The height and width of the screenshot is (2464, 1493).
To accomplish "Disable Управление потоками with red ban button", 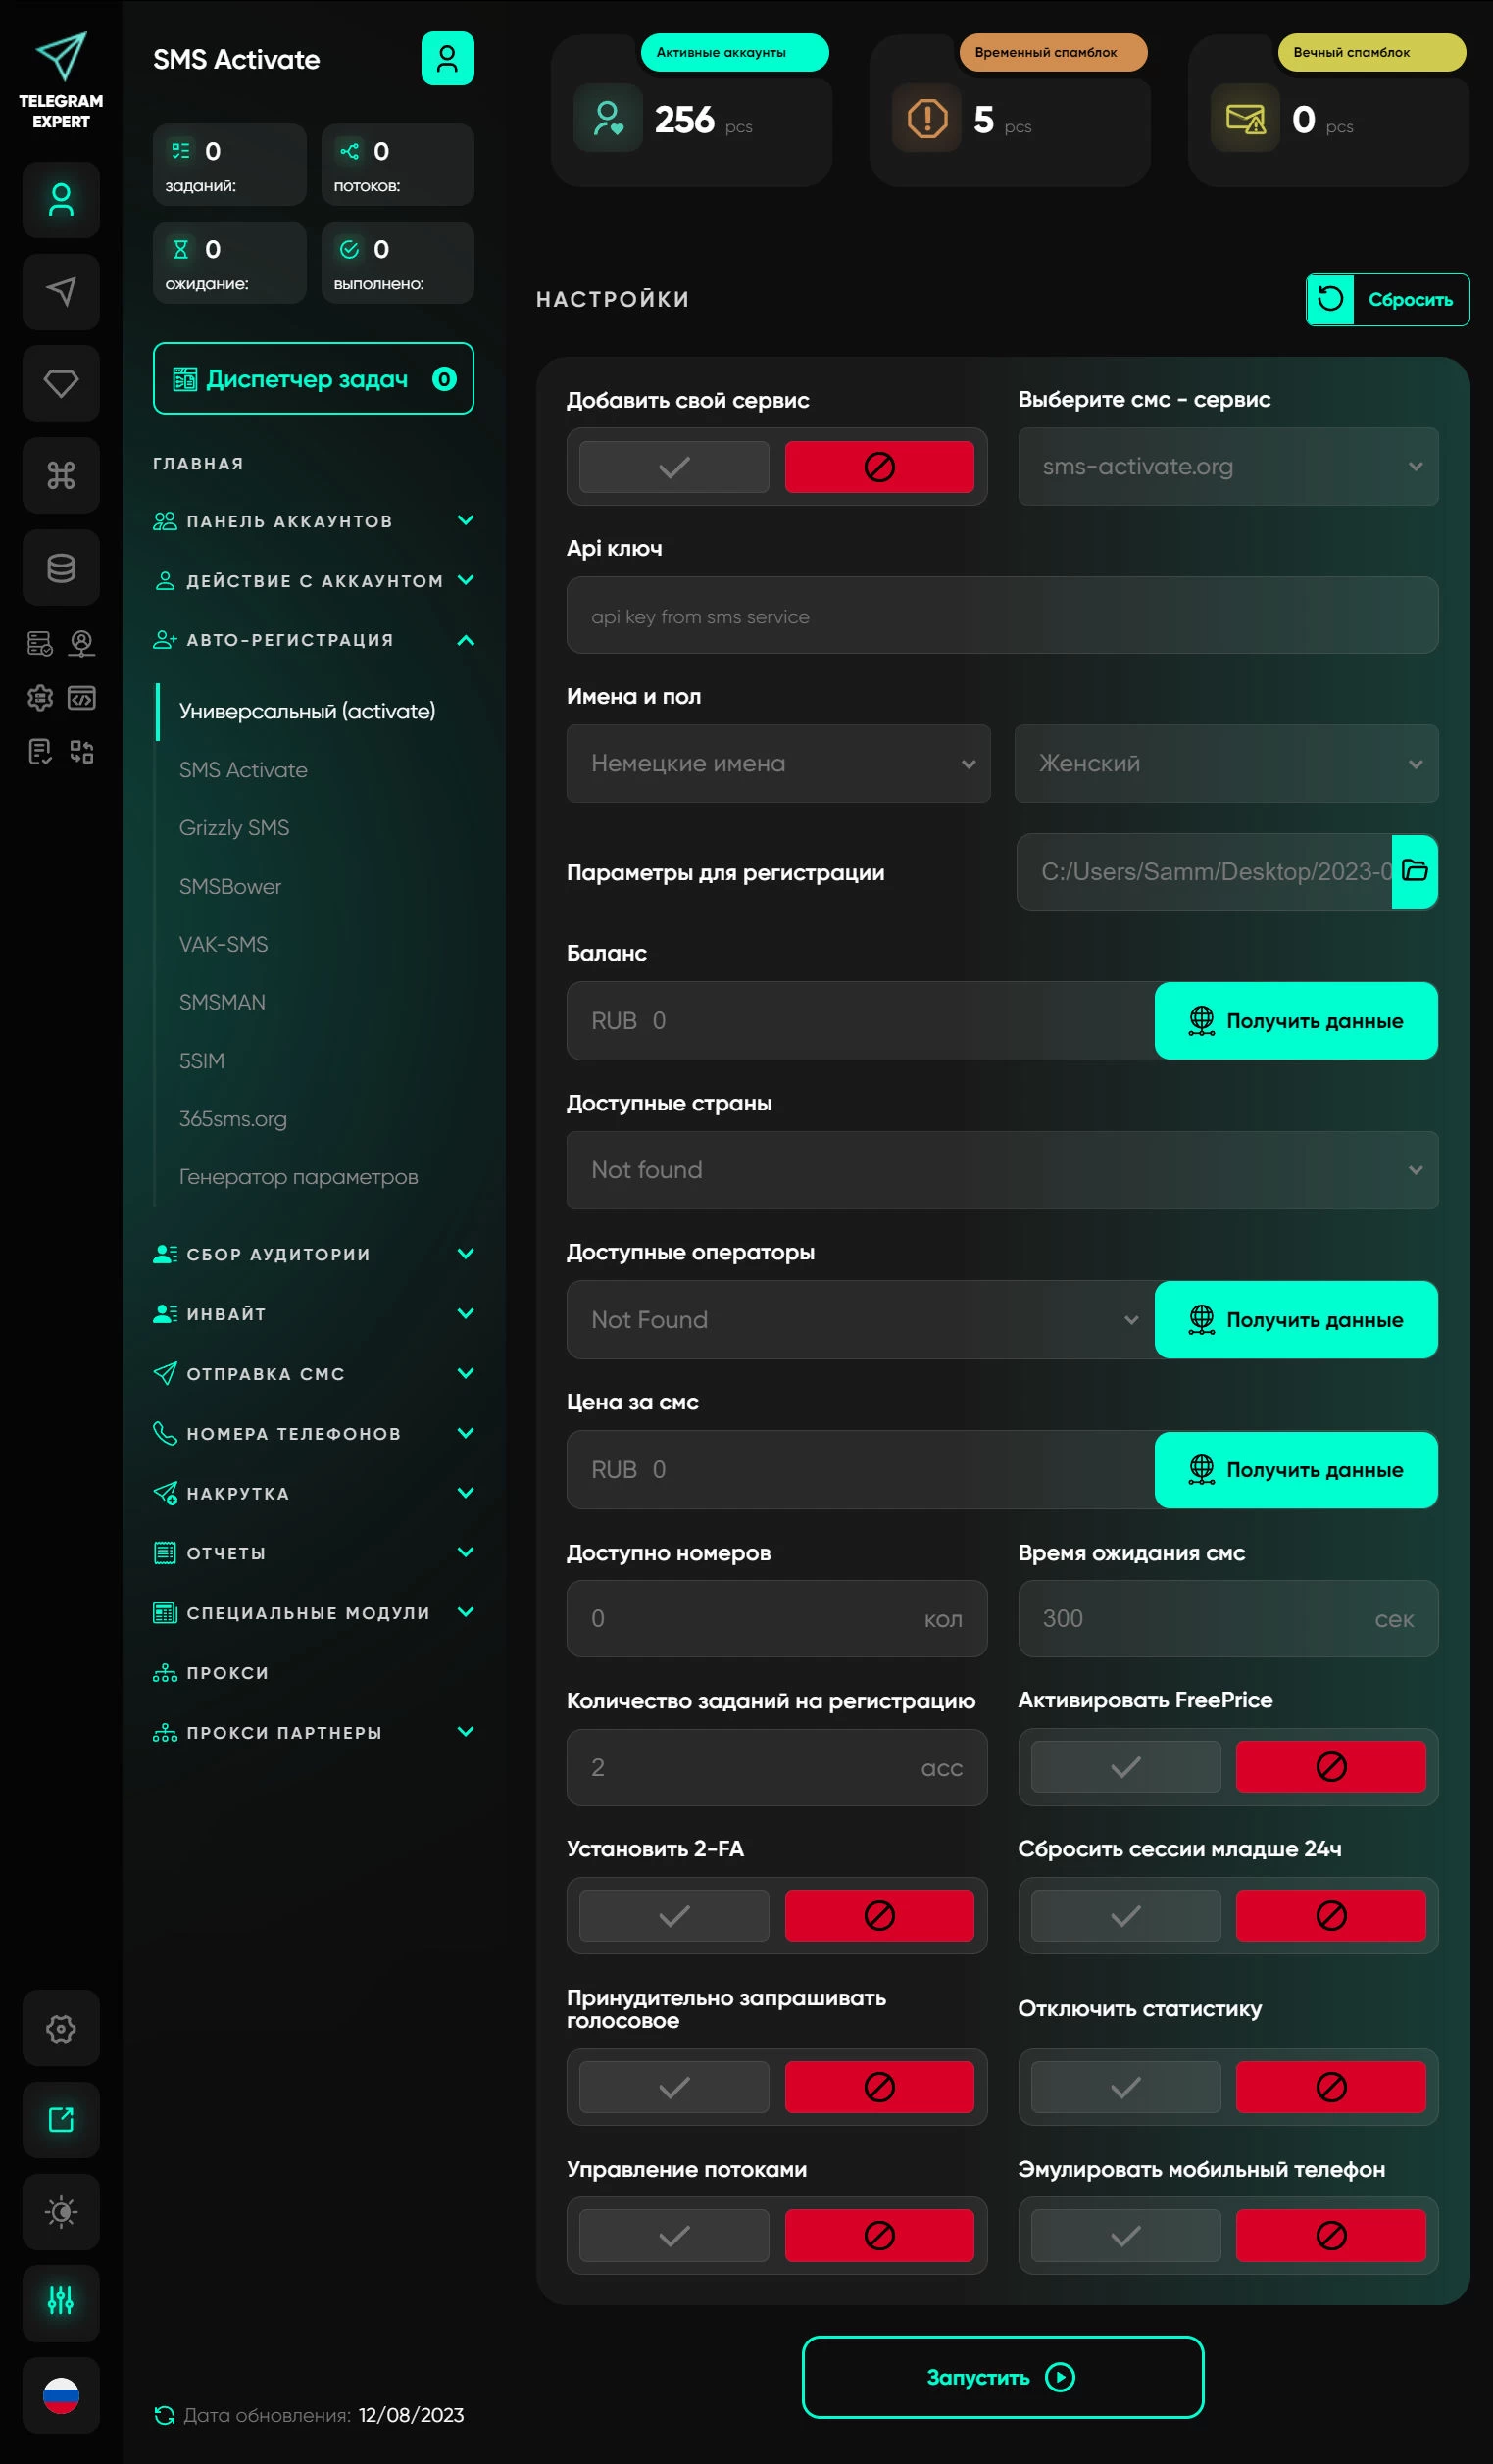I will coord(879,2236).
